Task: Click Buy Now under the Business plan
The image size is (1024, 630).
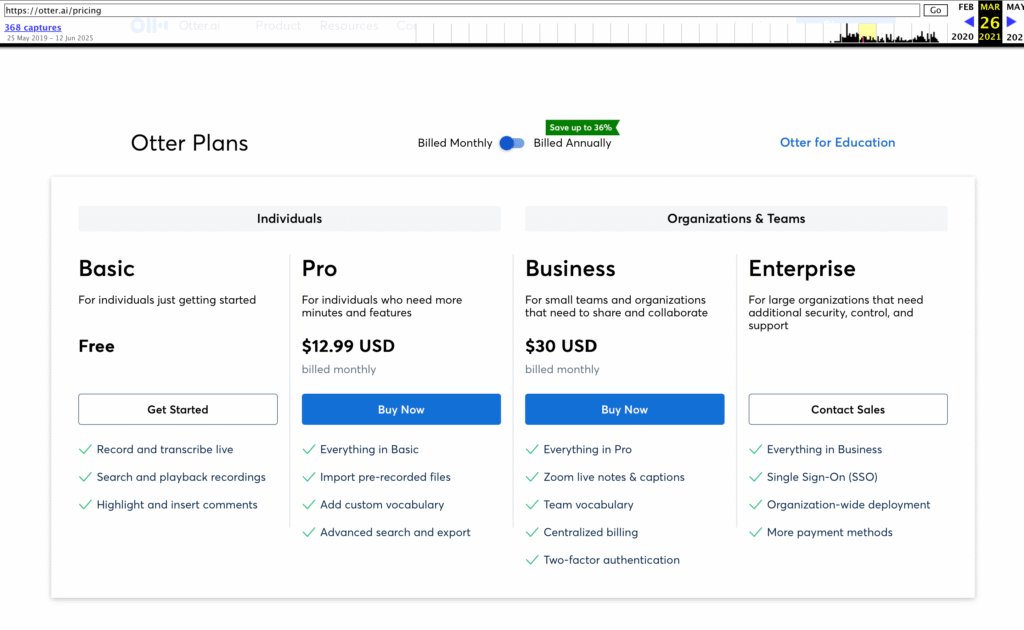Action: [624, 409]
